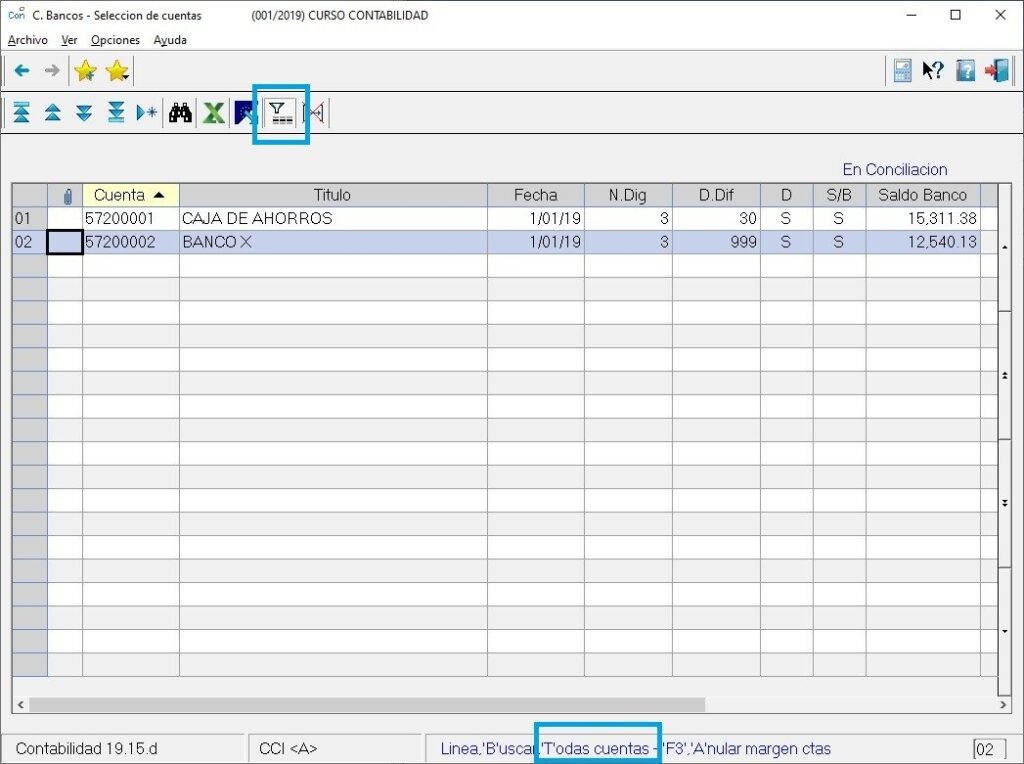Click the horizontal scrollbar right arrow
The height and width of the screenshot is (764, 1024).
pos(1003,705)
